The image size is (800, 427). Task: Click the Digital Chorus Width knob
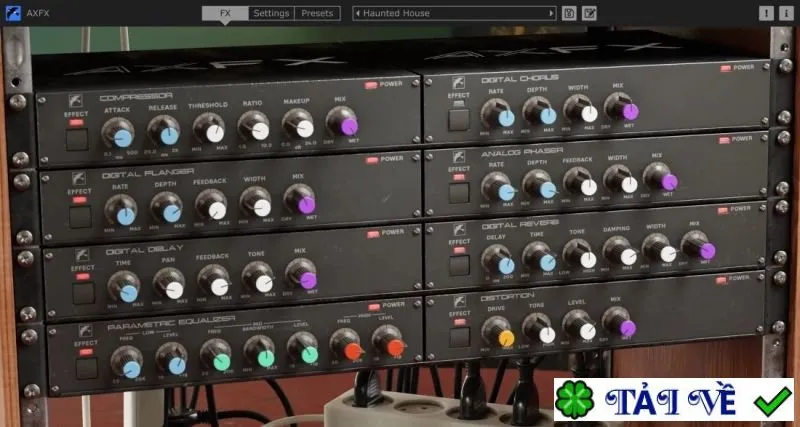coord(580,109)
